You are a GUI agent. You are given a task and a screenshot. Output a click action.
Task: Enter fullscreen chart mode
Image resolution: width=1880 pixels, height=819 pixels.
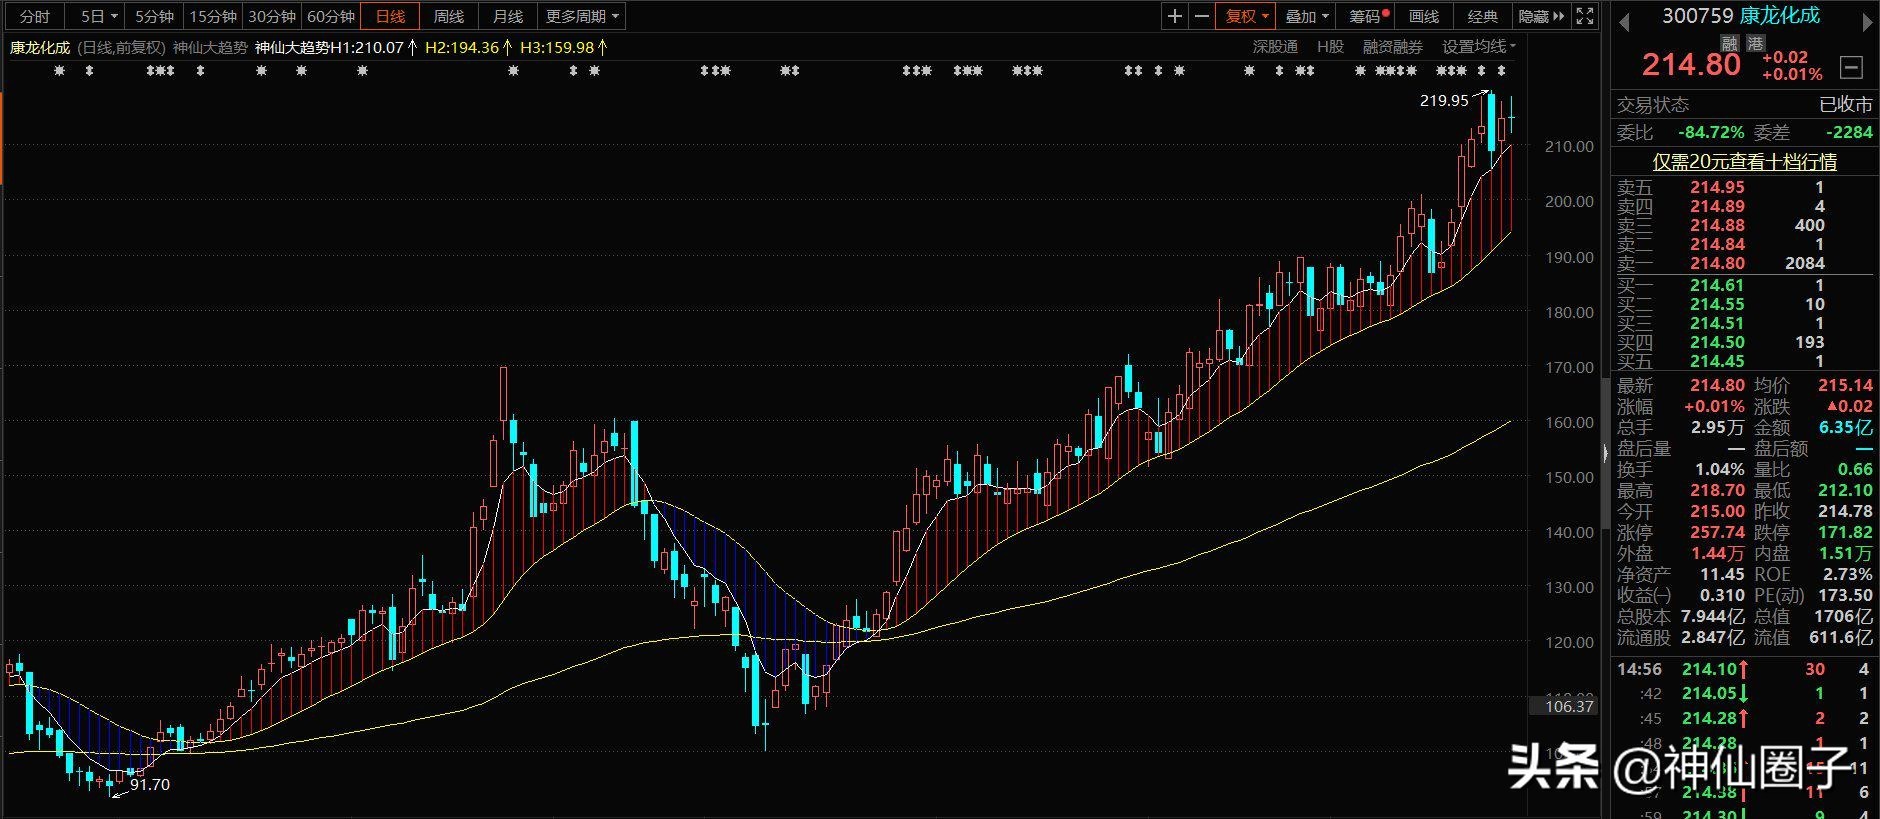pyautogui.click(x=1585, y=16)
